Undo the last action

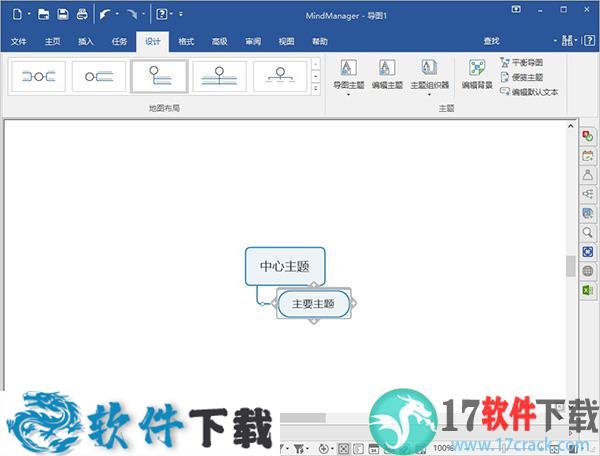pos(105,15)
